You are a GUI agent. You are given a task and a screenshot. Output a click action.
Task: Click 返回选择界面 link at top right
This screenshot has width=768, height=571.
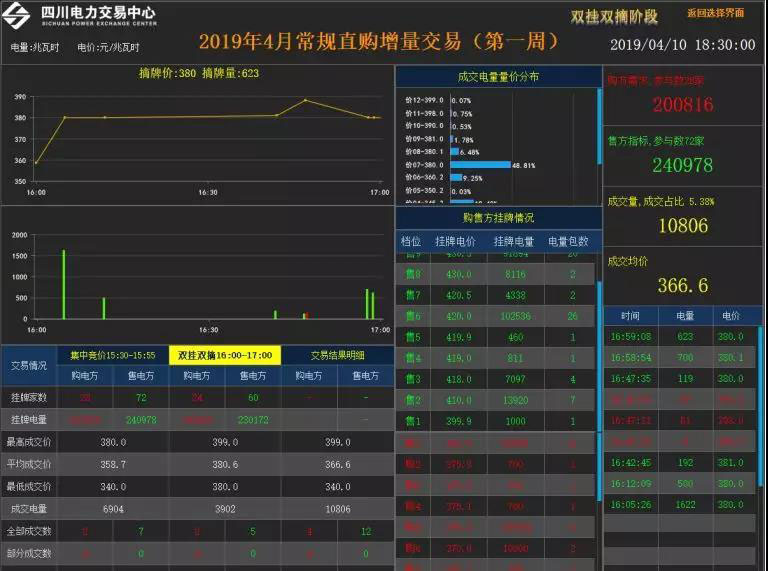point(715,14)
